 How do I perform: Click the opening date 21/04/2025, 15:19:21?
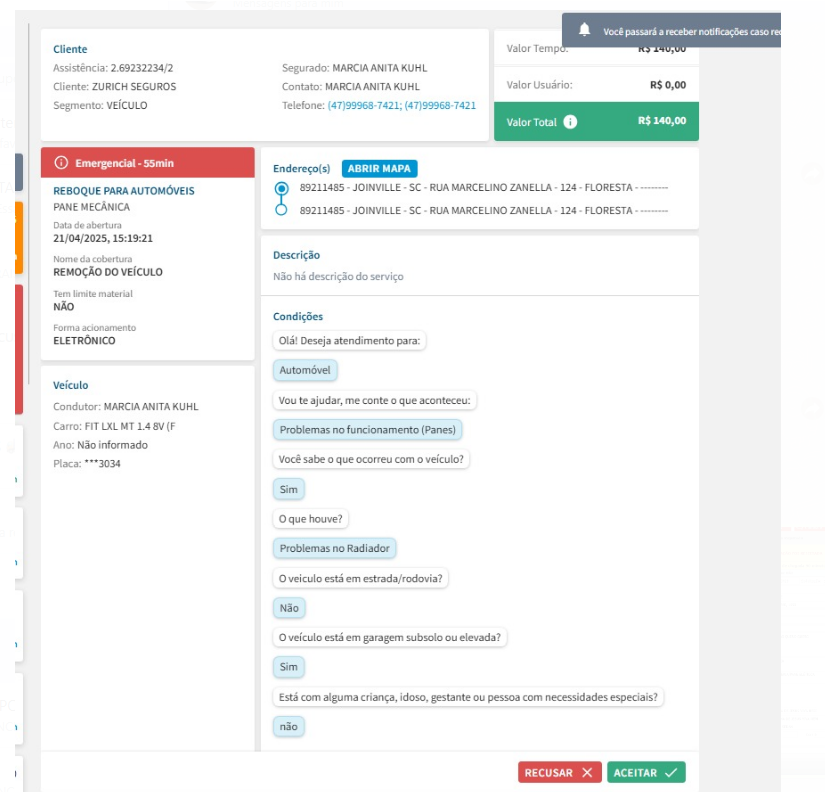click(103, 238)
